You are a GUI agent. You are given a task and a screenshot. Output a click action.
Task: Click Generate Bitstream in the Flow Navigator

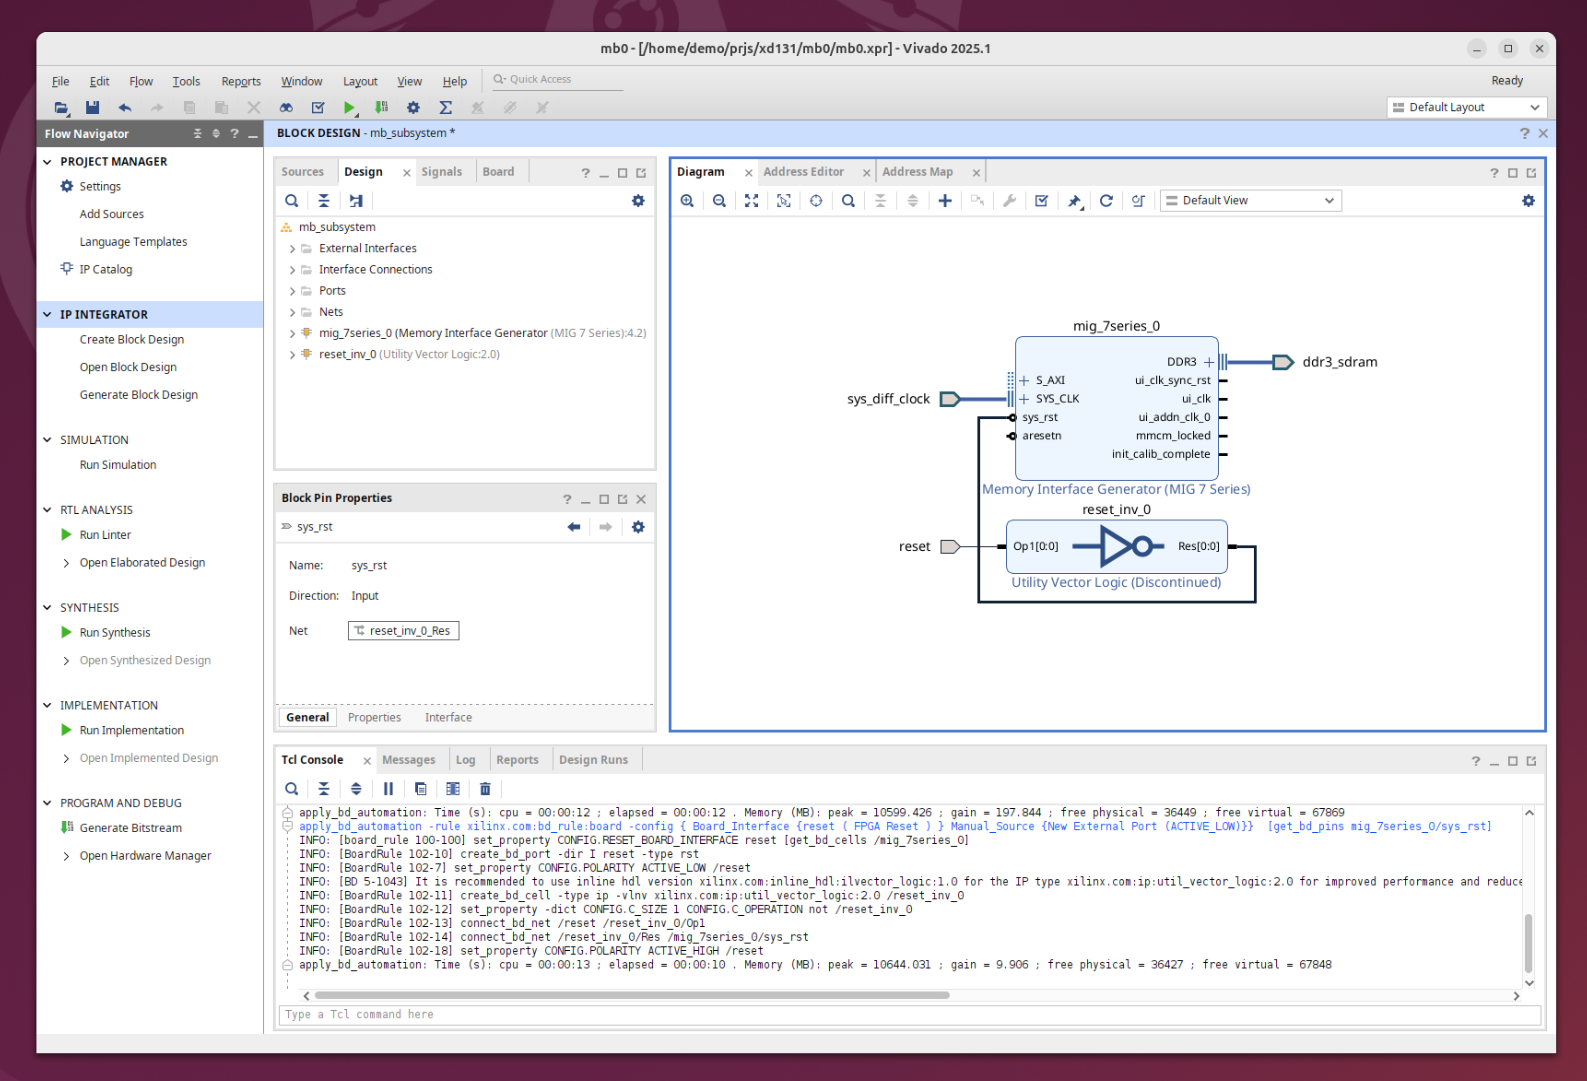pyautogui.click(x=130, y=828)
